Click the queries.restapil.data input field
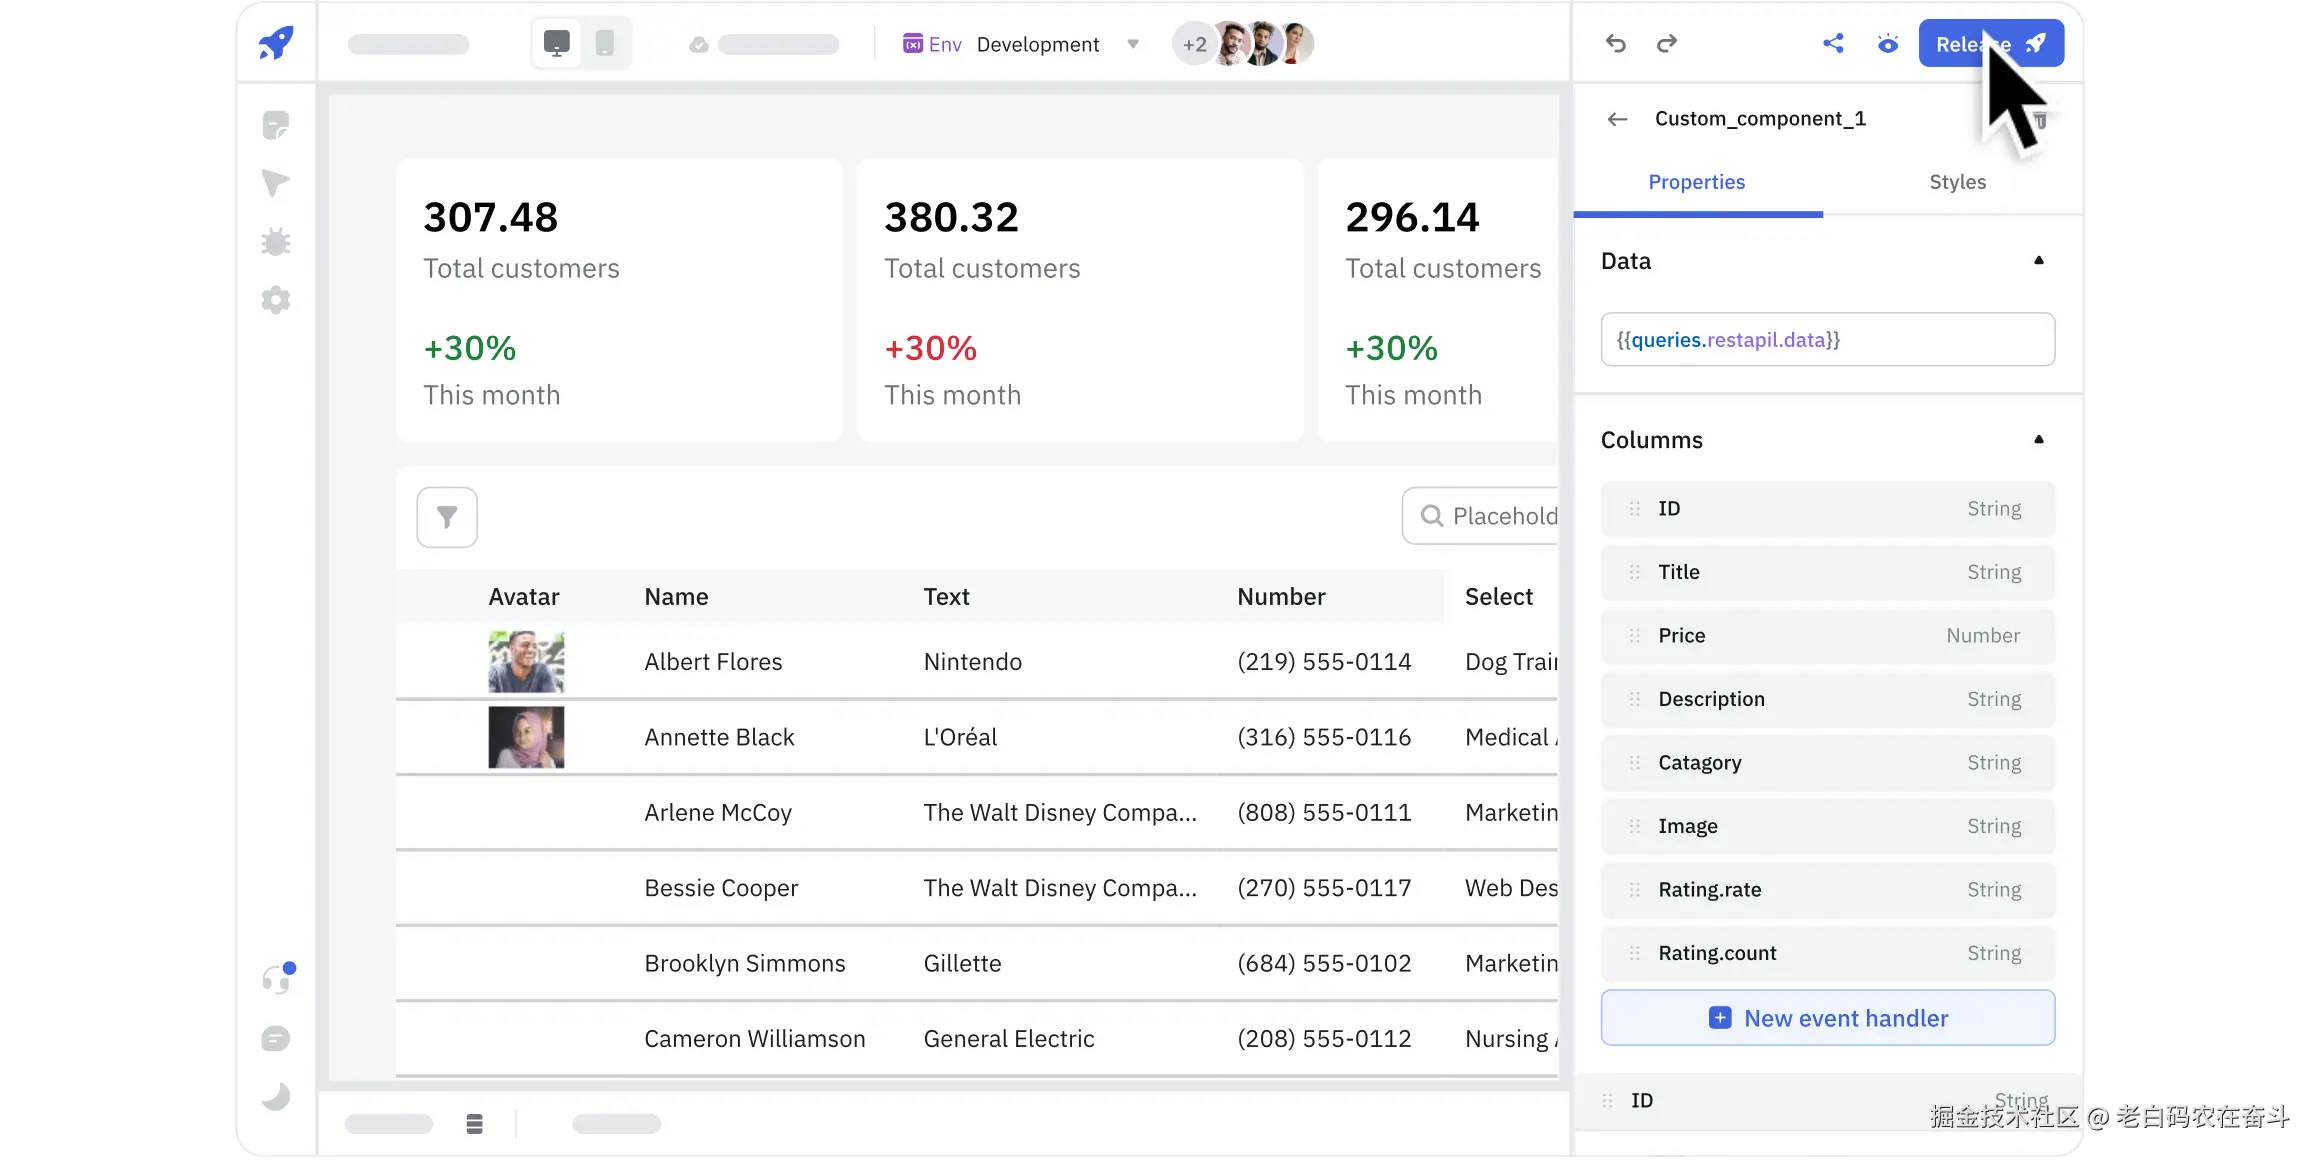 coord(1827,340)
